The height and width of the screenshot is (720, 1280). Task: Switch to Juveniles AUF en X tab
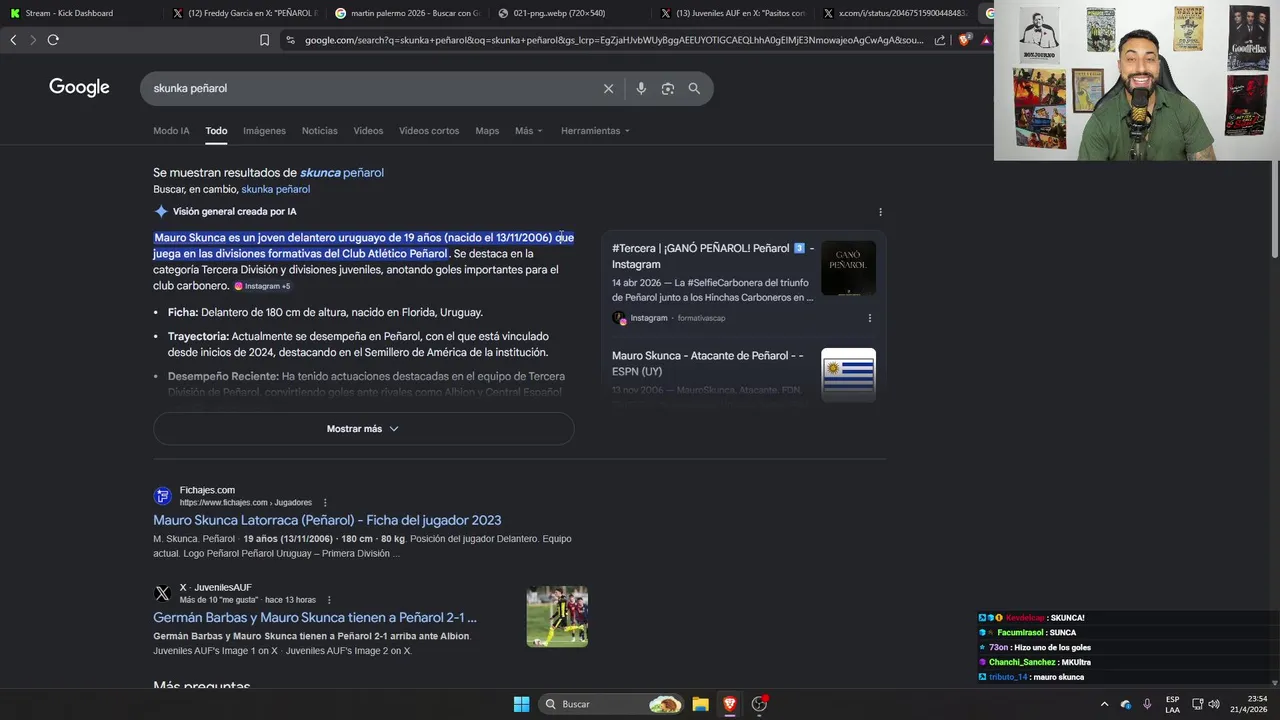733,13
